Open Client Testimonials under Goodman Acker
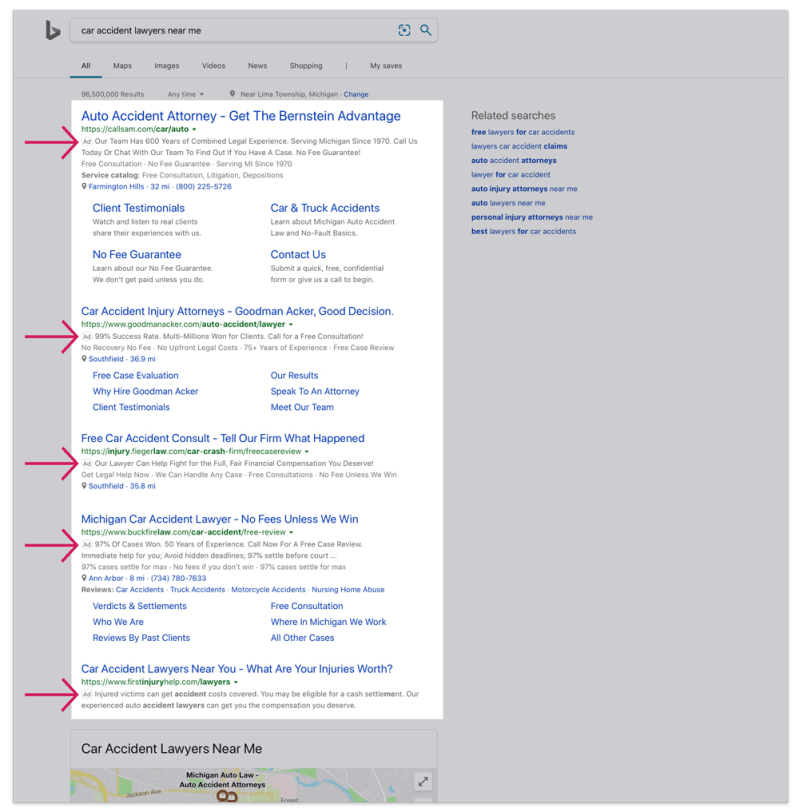This screenshot has width=799, height=812. point(130,408)
